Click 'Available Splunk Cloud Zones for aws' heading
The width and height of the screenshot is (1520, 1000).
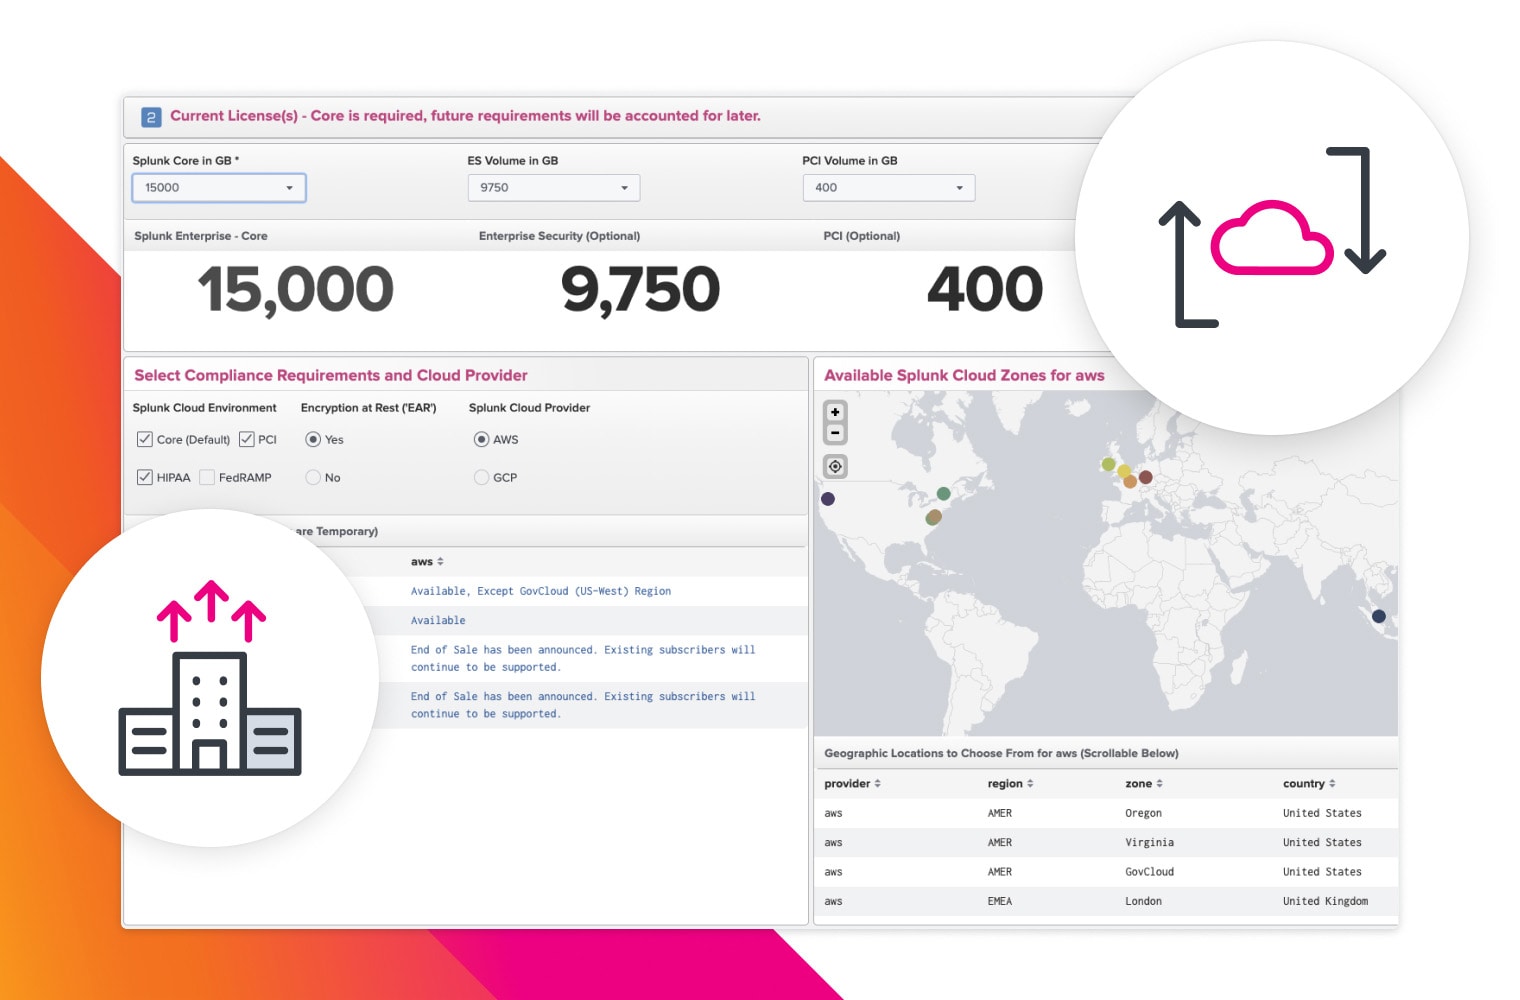pos(964,375)
